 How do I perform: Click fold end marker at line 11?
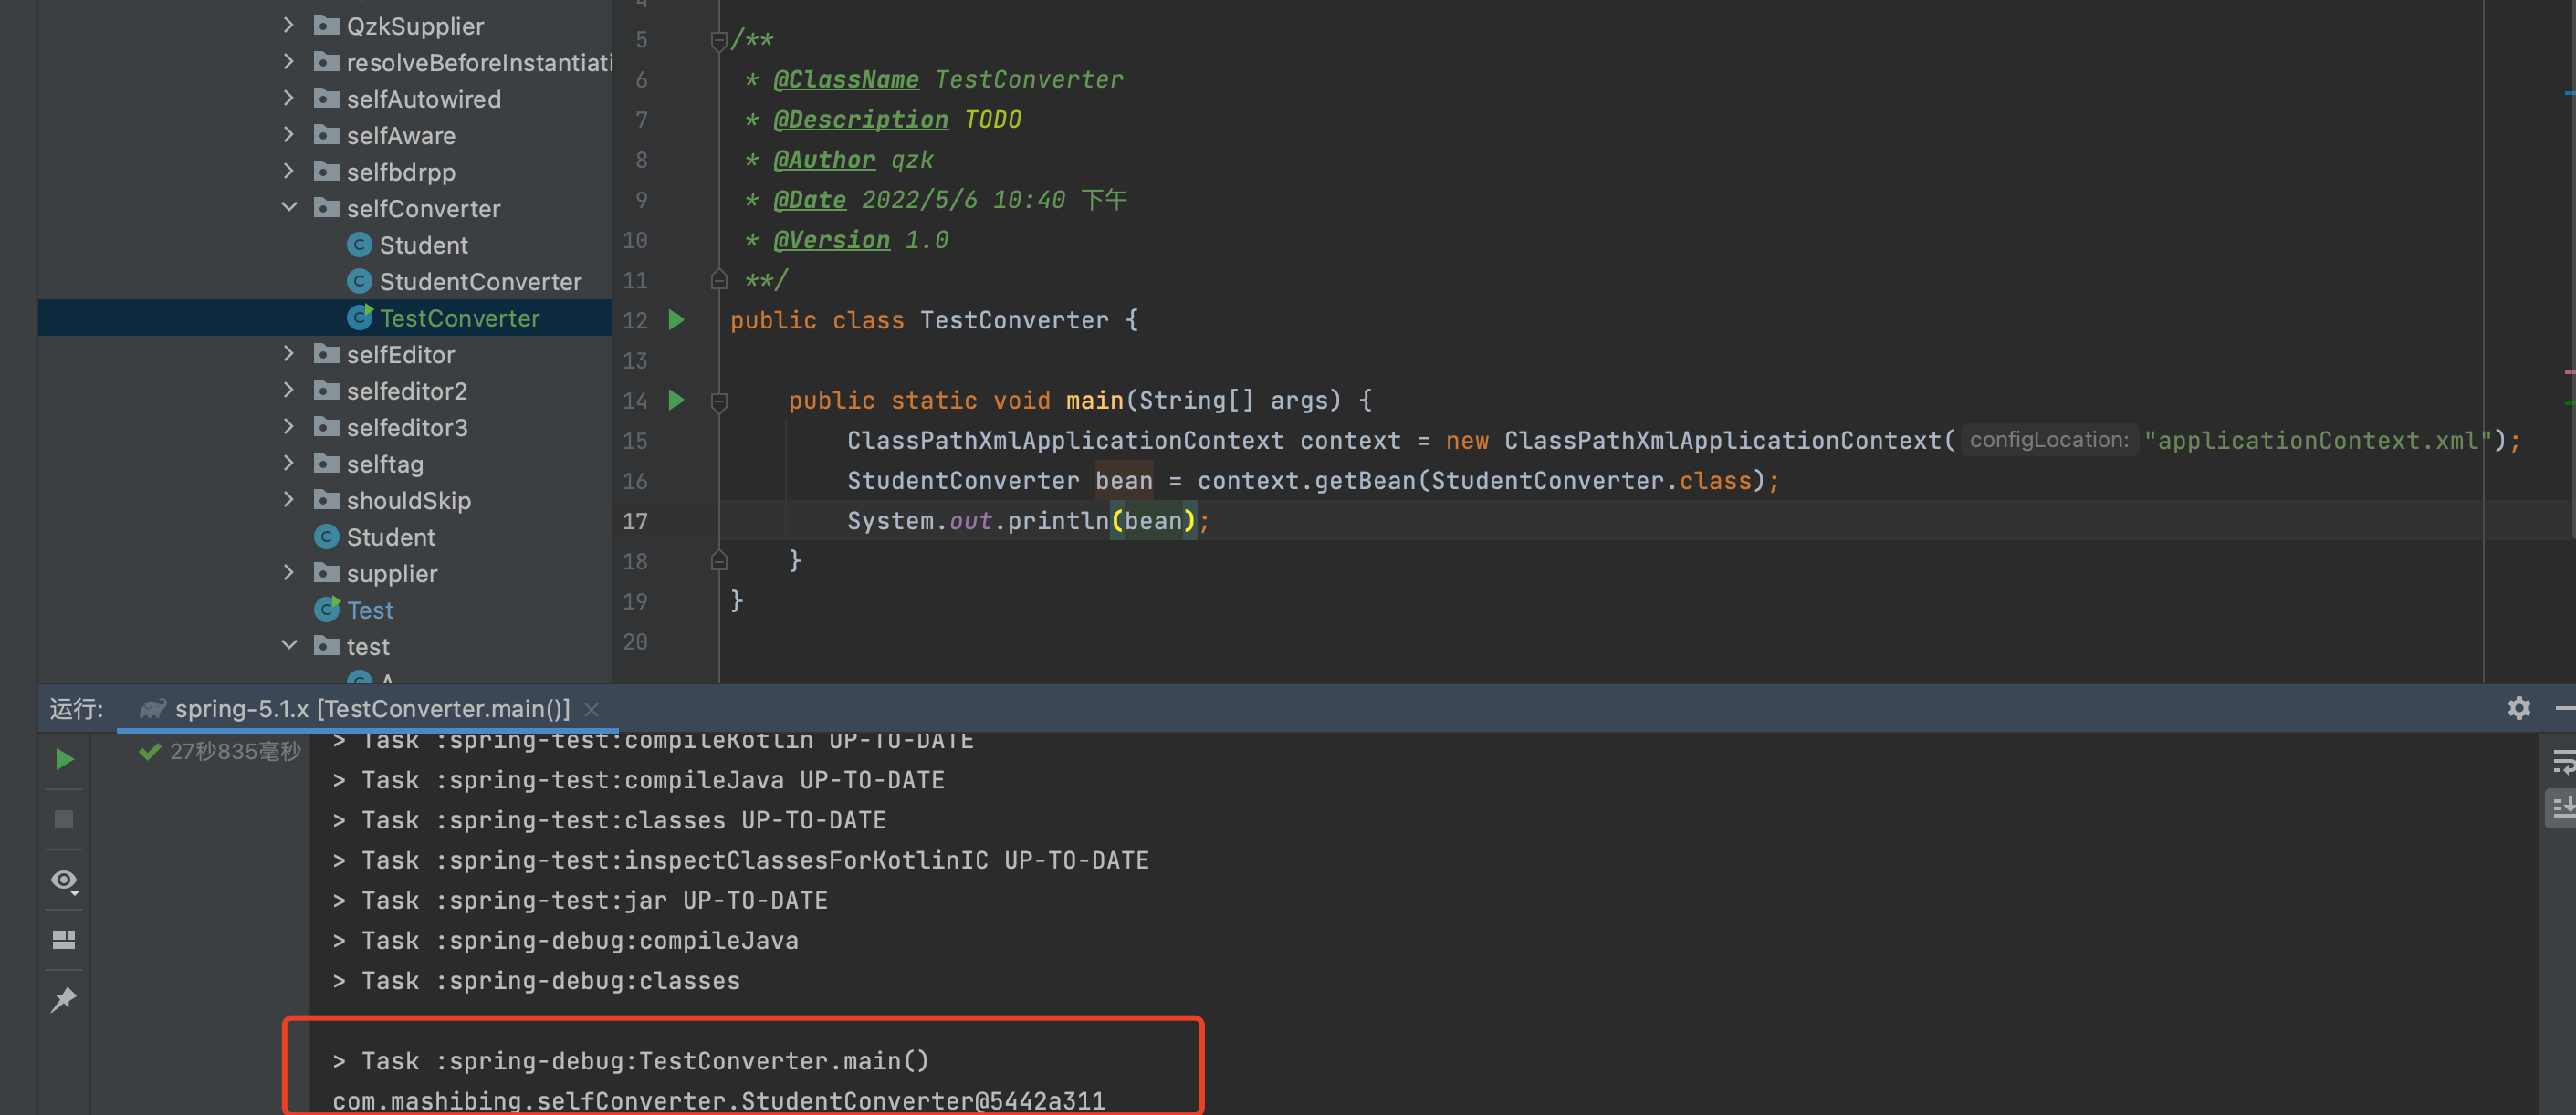click(x=718, y=280)
